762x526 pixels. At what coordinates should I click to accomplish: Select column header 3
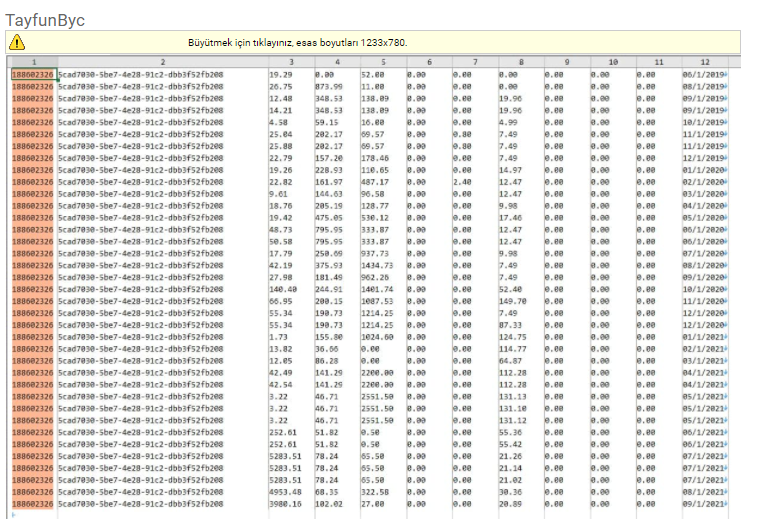click(x=291, y=62)
